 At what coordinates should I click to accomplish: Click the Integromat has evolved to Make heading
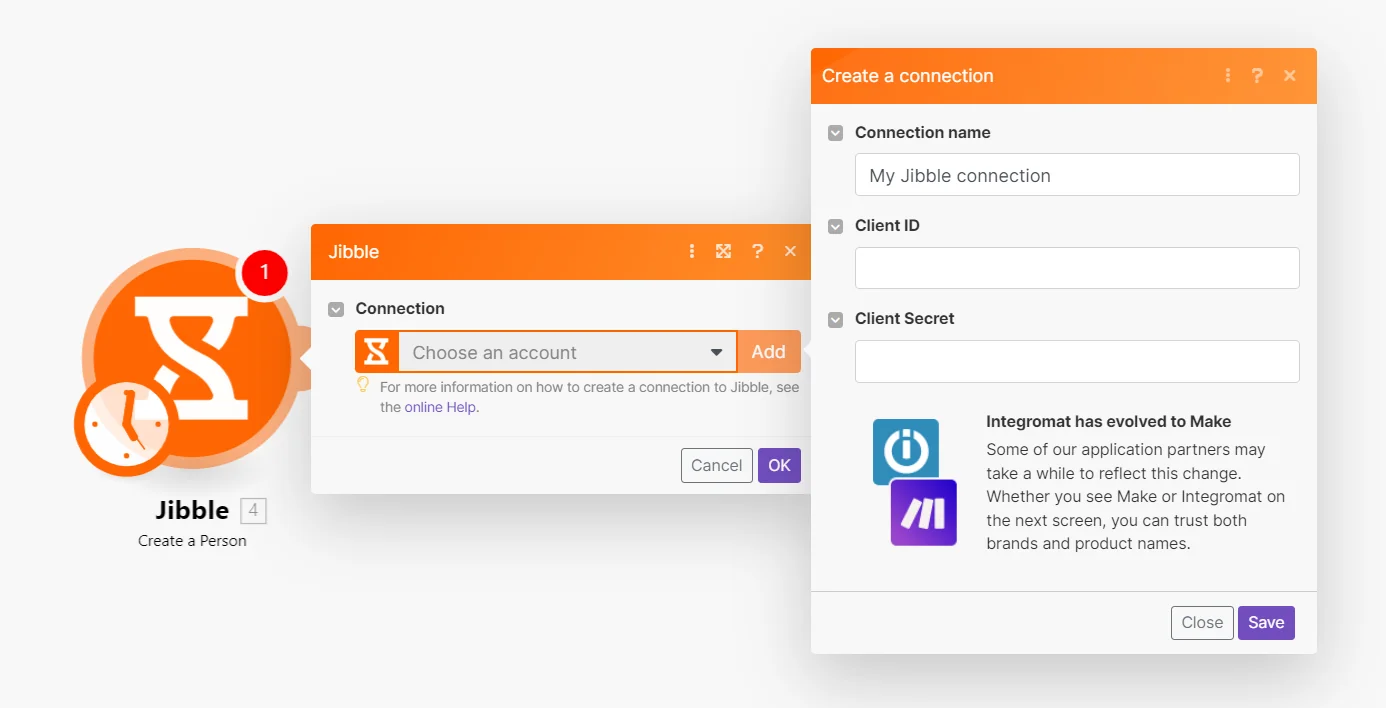[x=1108, y=421]
